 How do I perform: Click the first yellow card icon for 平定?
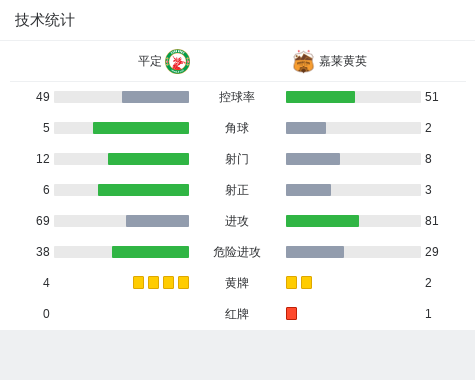pyautogui.click(x=138, y=282)
